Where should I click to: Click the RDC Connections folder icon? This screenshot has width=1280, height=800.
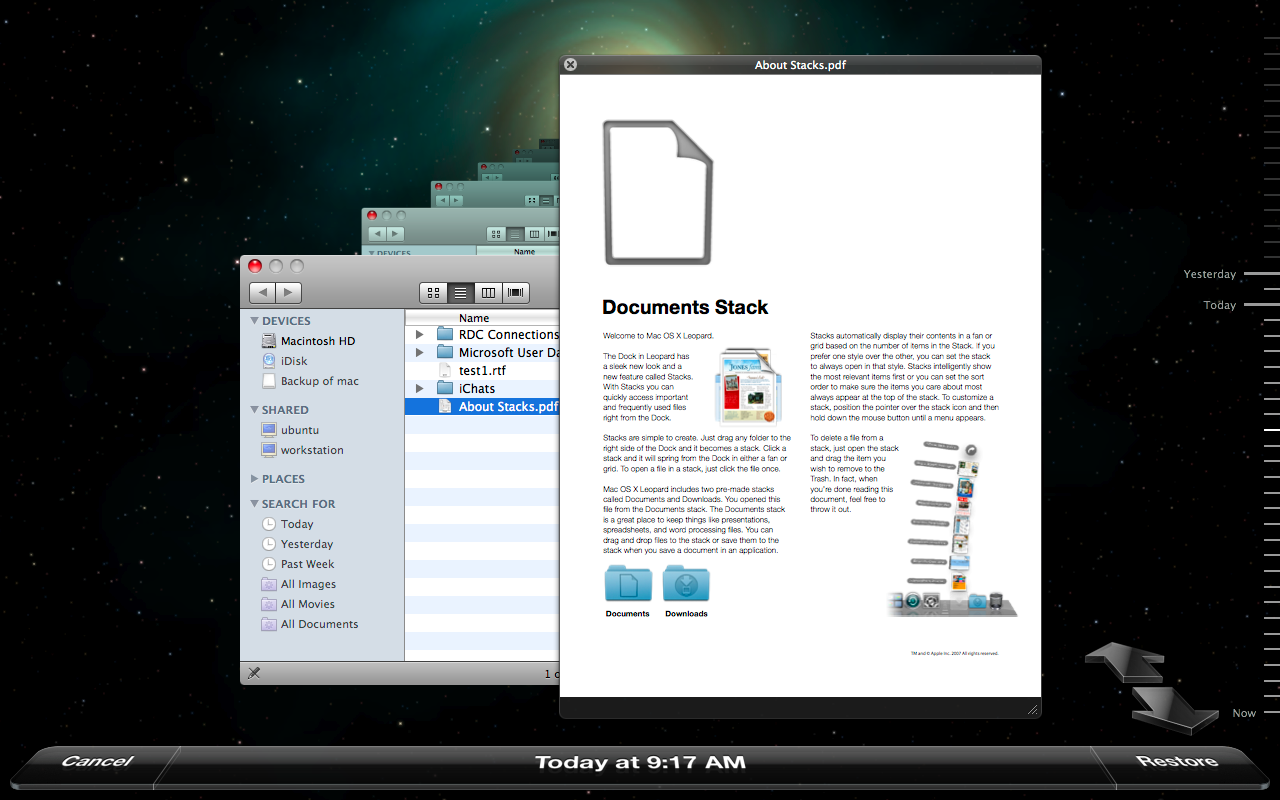[445, 334]
